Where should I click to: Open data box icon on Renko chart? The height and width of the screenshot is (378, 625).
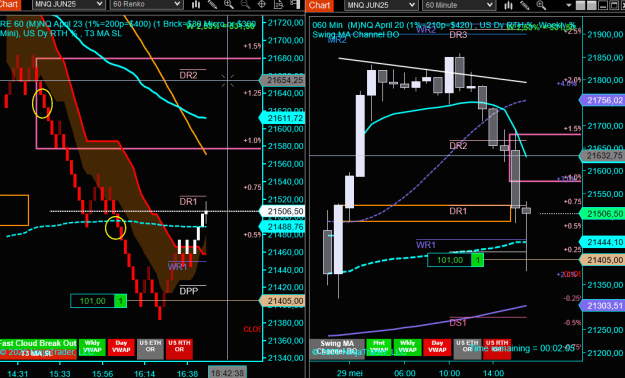coord(279,5)
